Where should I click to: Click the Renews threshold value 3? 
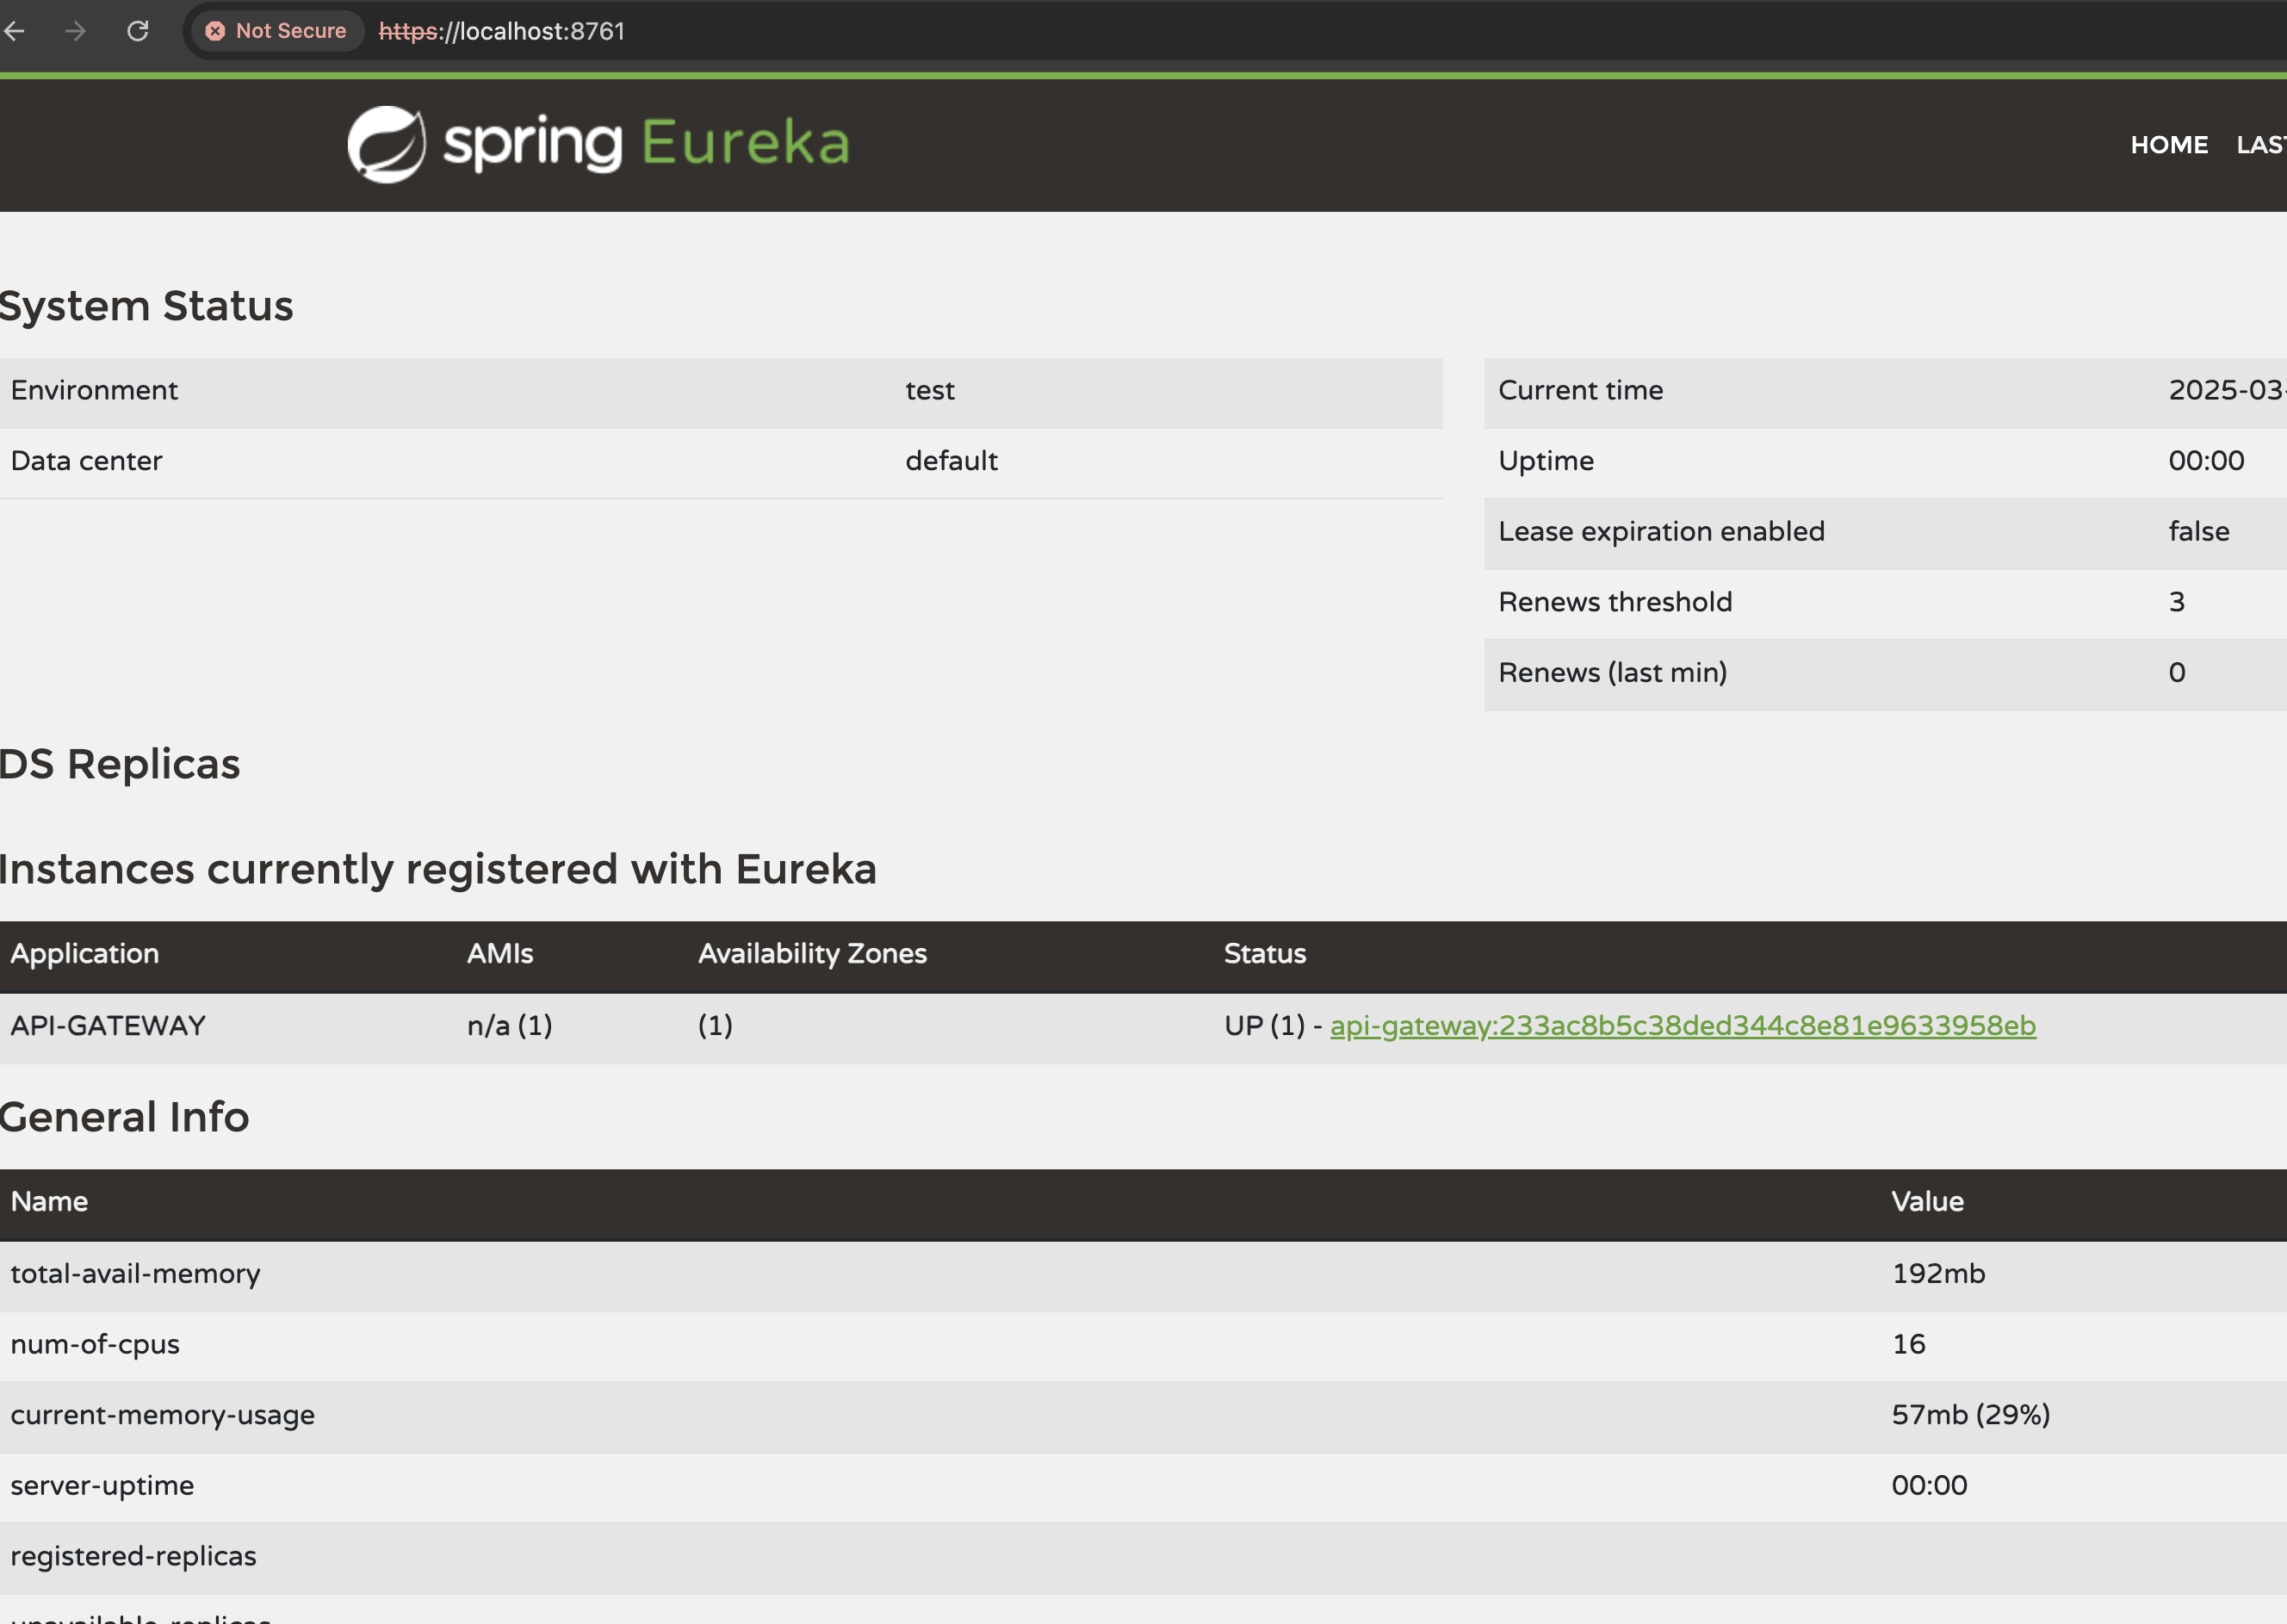point(2176,601)
